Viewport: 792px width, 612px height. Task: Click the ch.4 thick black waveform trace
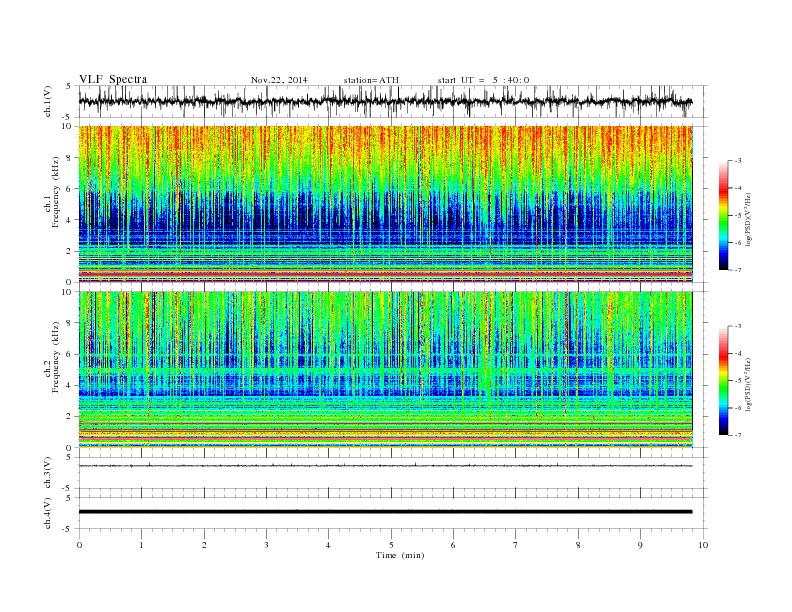pos(385,512)
